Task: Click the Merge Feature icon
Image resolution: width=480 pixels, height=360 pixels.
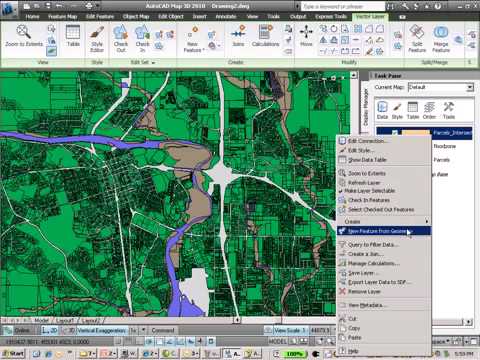Action: point(441,33)
